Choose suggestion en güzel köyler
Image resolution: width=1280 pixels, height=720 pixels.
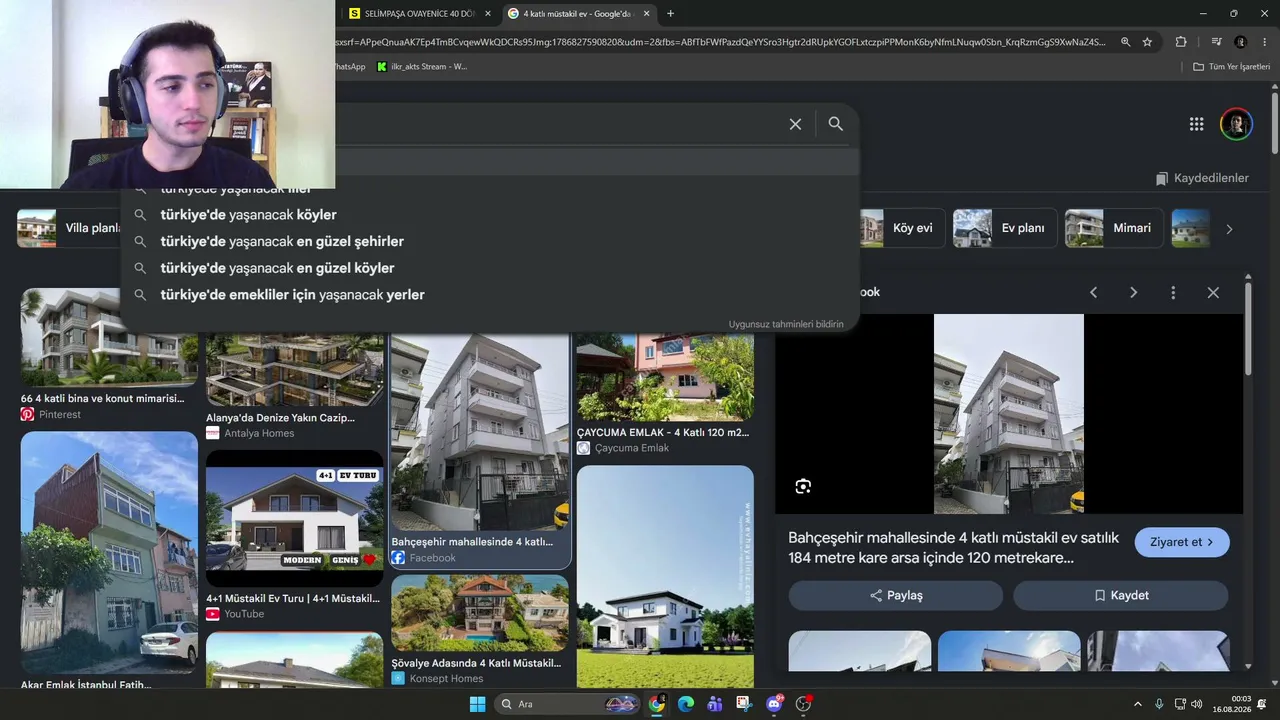pyautogui.click(x=490, y=268)
